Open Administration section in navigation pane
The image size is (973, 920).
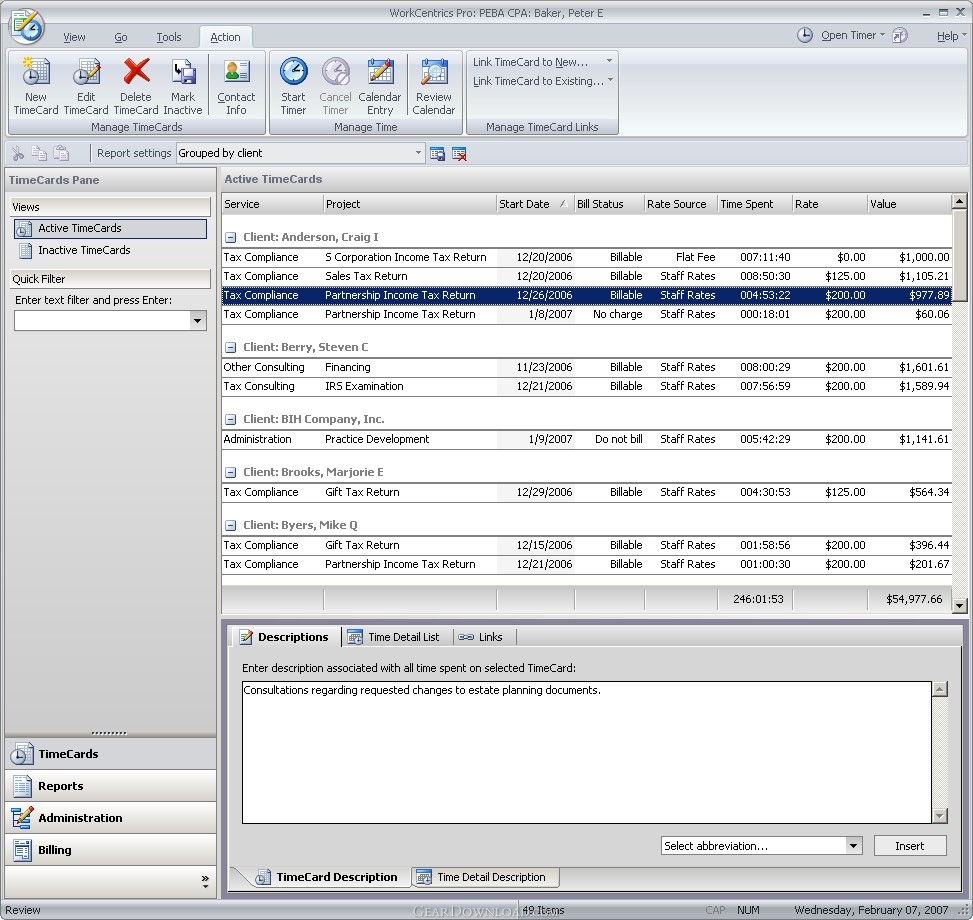point(110,818)
